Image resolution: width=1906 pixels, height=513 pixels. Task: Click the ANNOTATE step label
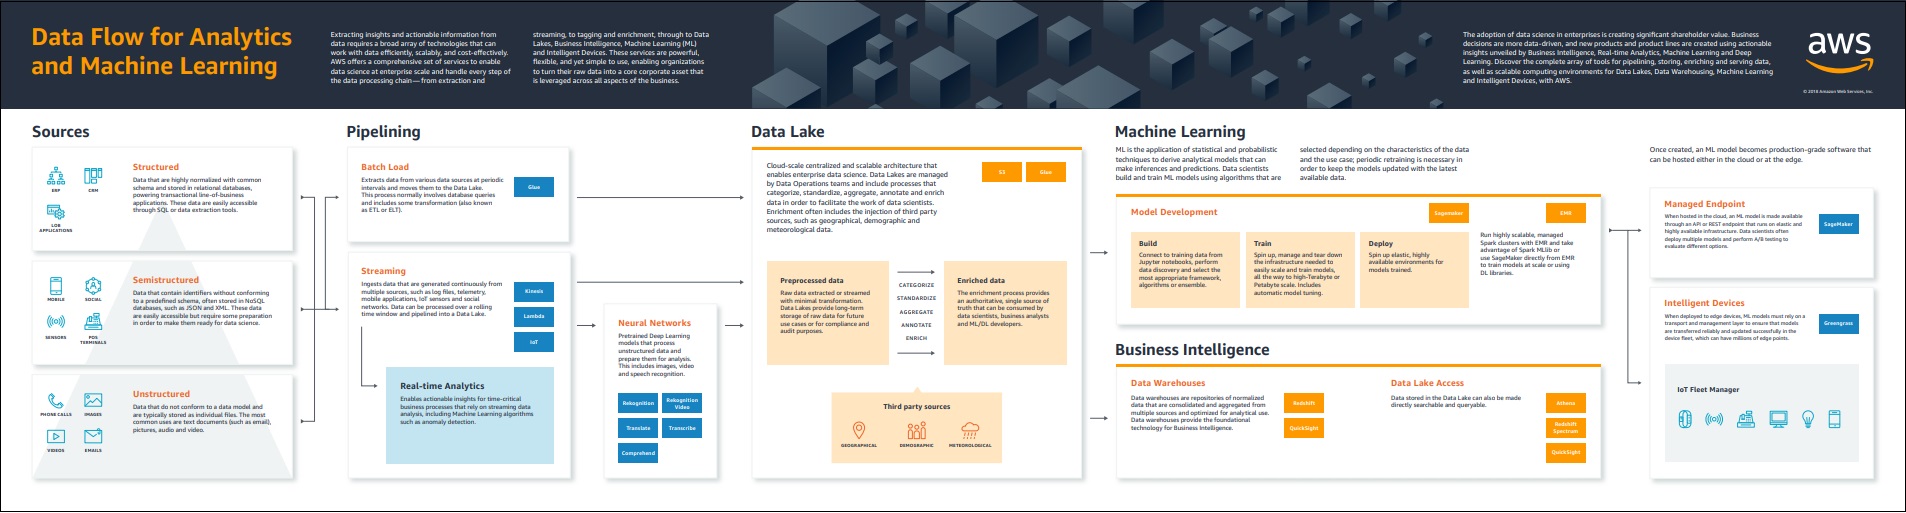coord(916,325)
